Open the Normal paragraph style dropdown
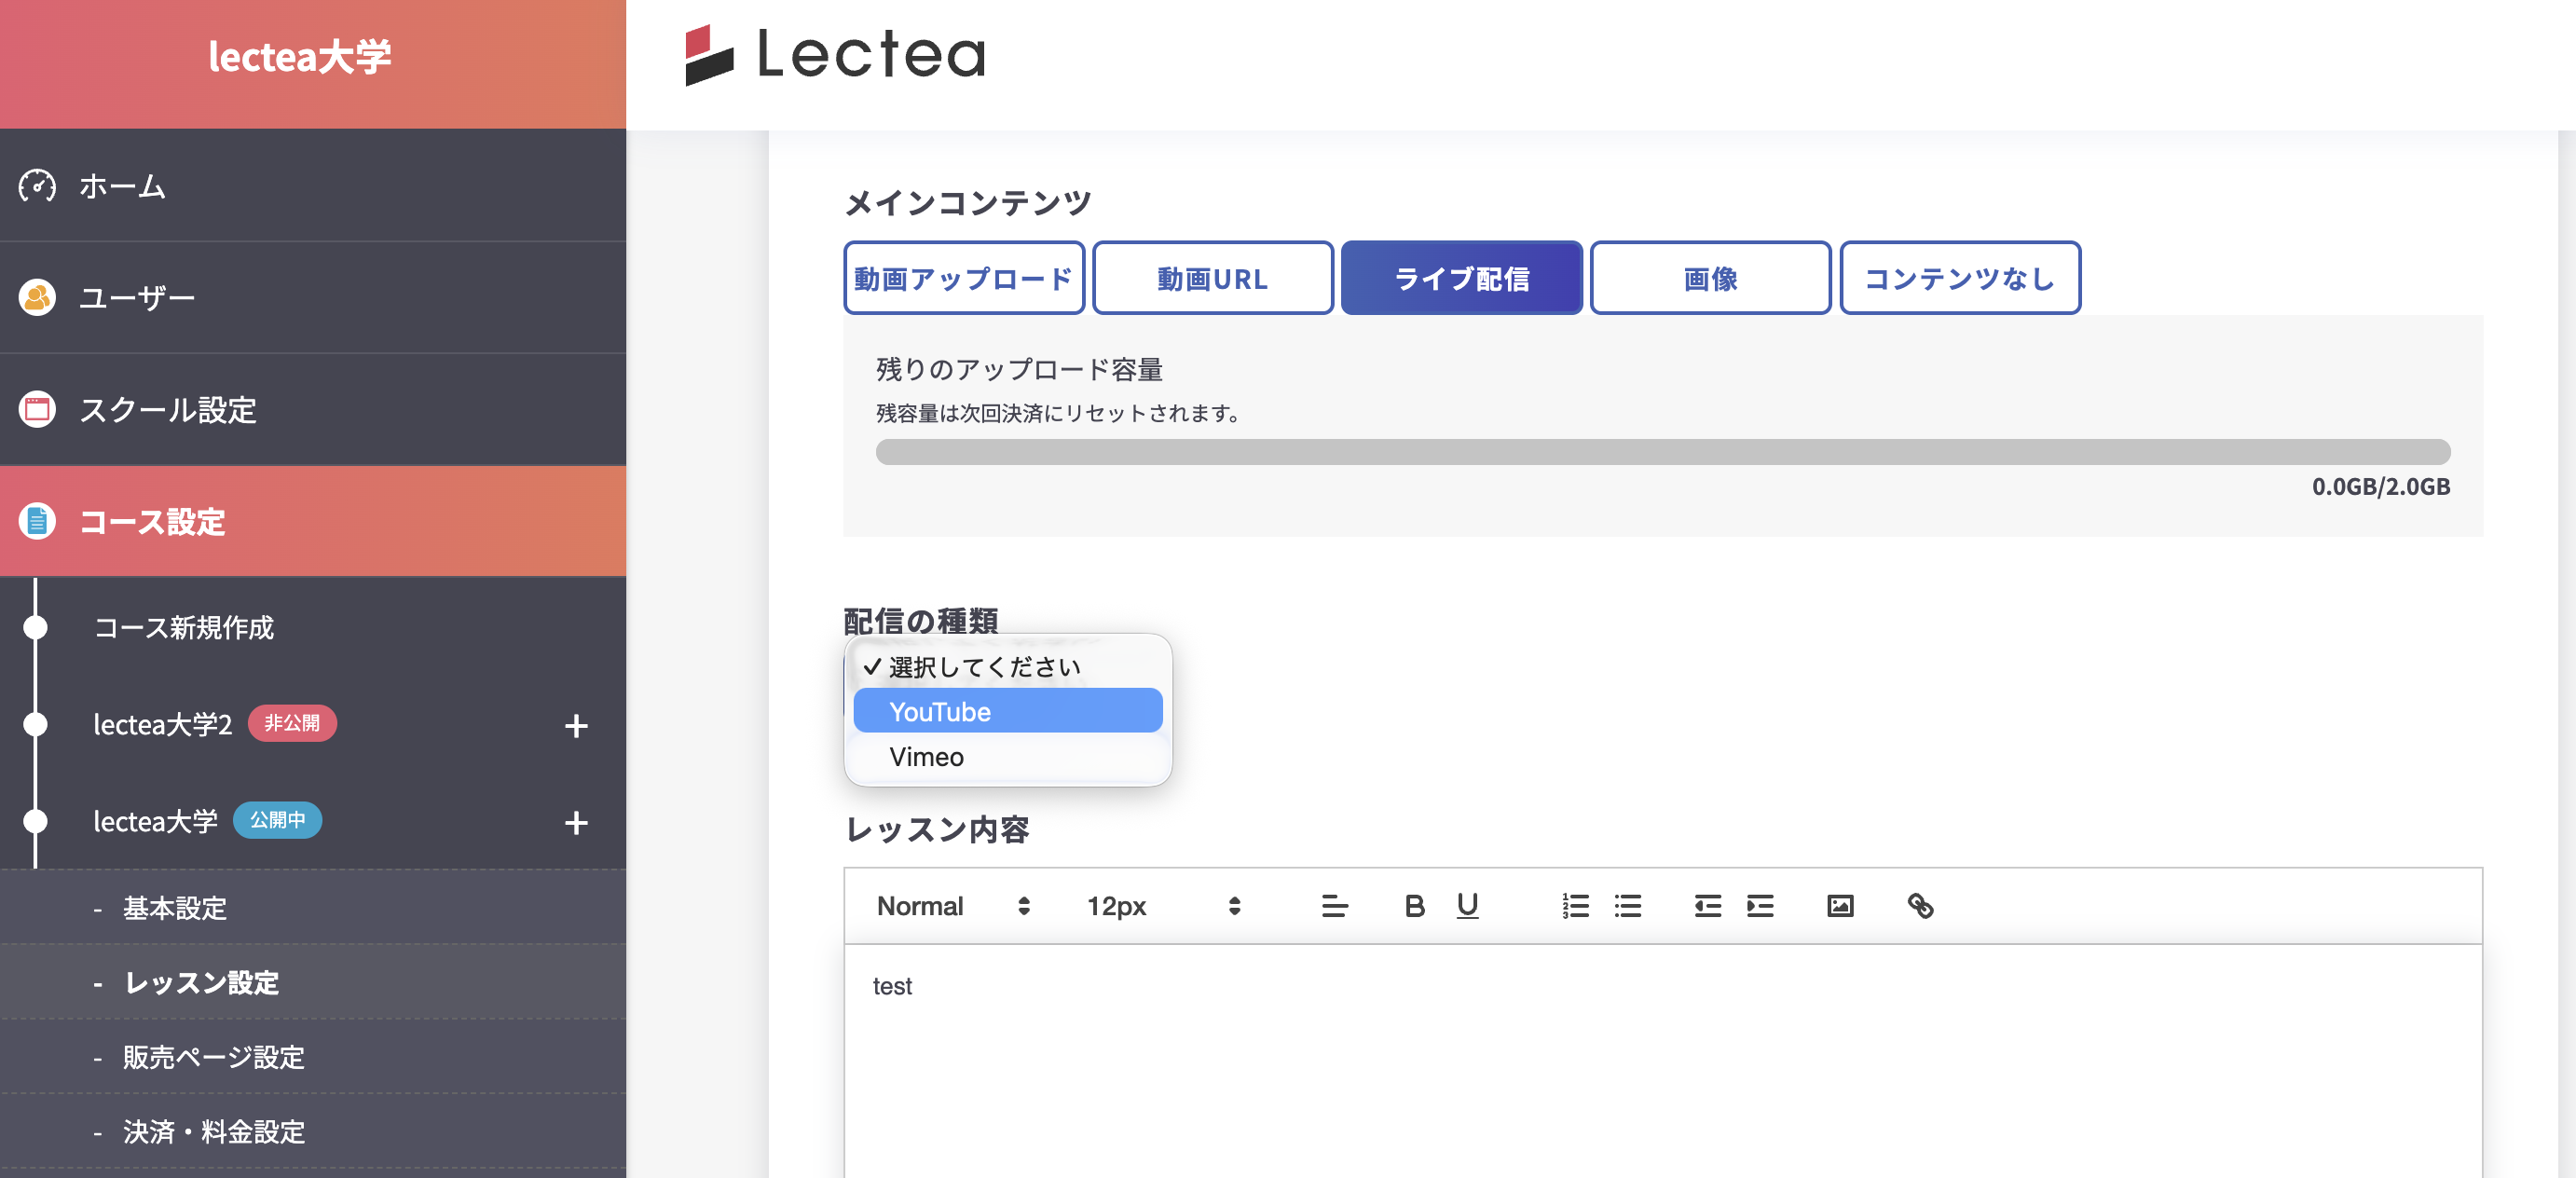The height and width of the screenshot is (1178, 2576). (x=950, y=906)
